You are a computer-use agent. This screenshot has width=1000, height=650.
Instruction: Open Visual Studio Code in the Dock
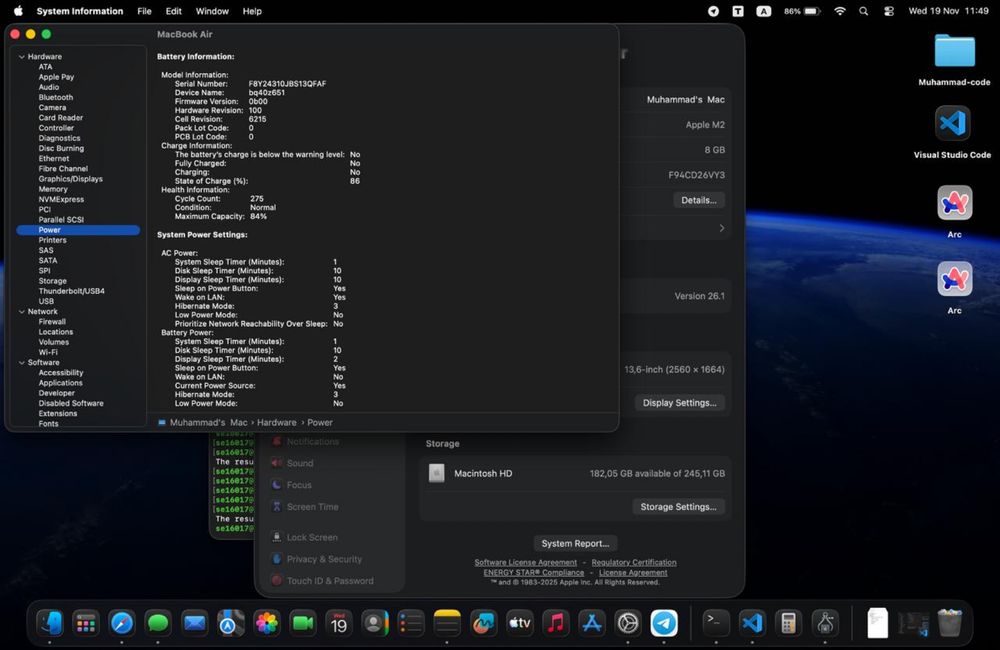[x=752, y=623]
